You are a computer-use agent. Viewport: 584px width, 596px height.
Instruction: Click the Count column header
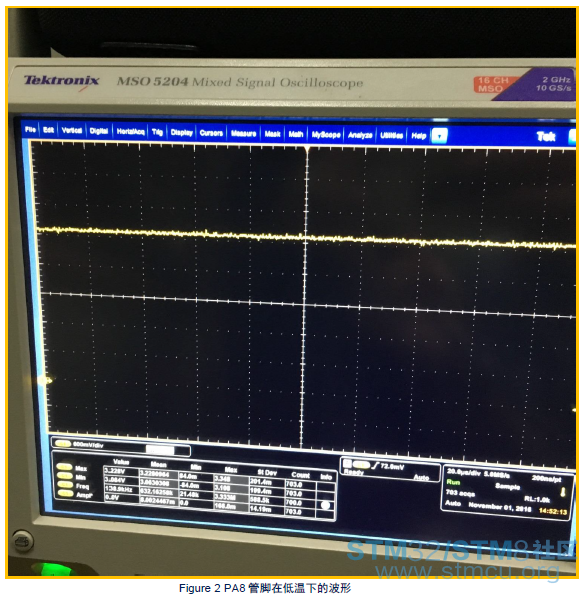(300, 475)
